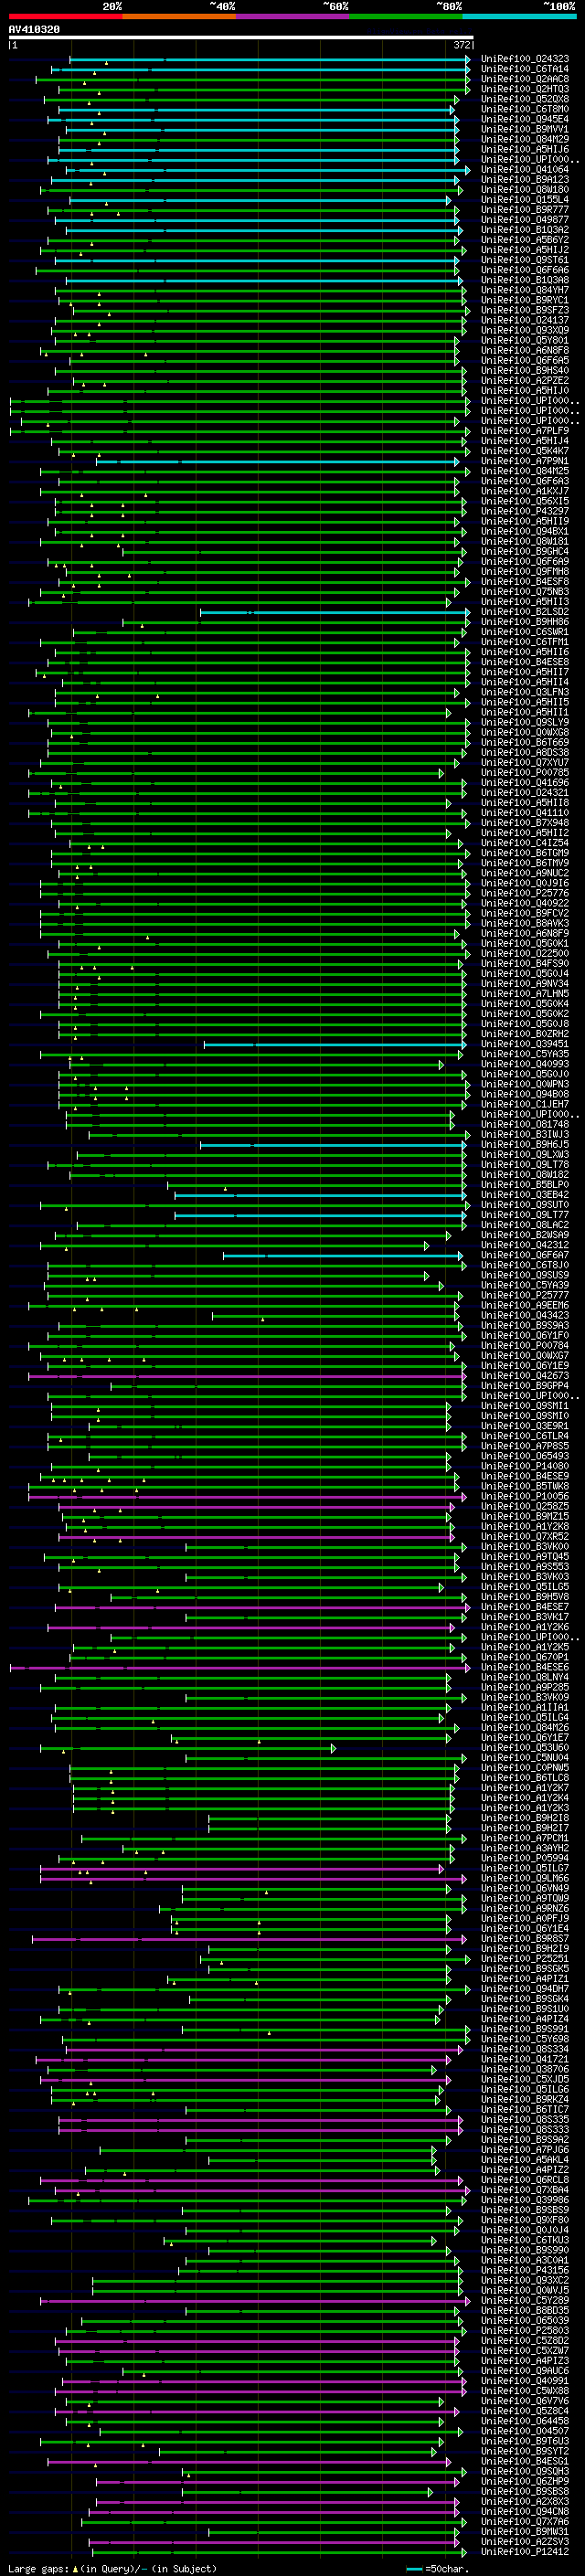The image size is (585, 2576).
Task: Select hit name UniRef100_Q43423
Action: (525, 1316)
